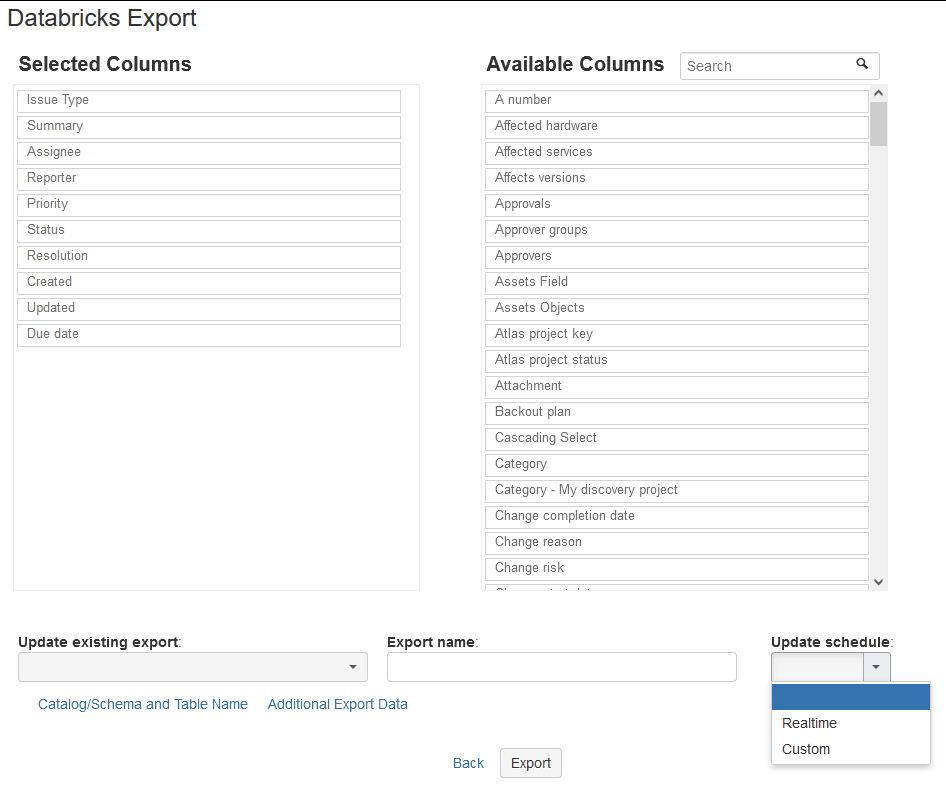Pick Affected hardware from Available Columns
This screenshot has height=795, width=946.
tap(677, 127)
